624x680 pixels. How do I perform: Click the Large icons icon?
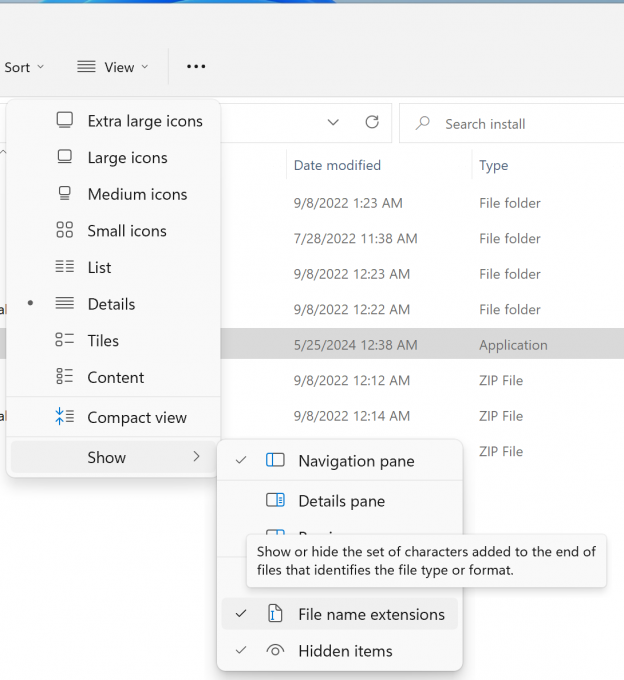tap(65, 157)
